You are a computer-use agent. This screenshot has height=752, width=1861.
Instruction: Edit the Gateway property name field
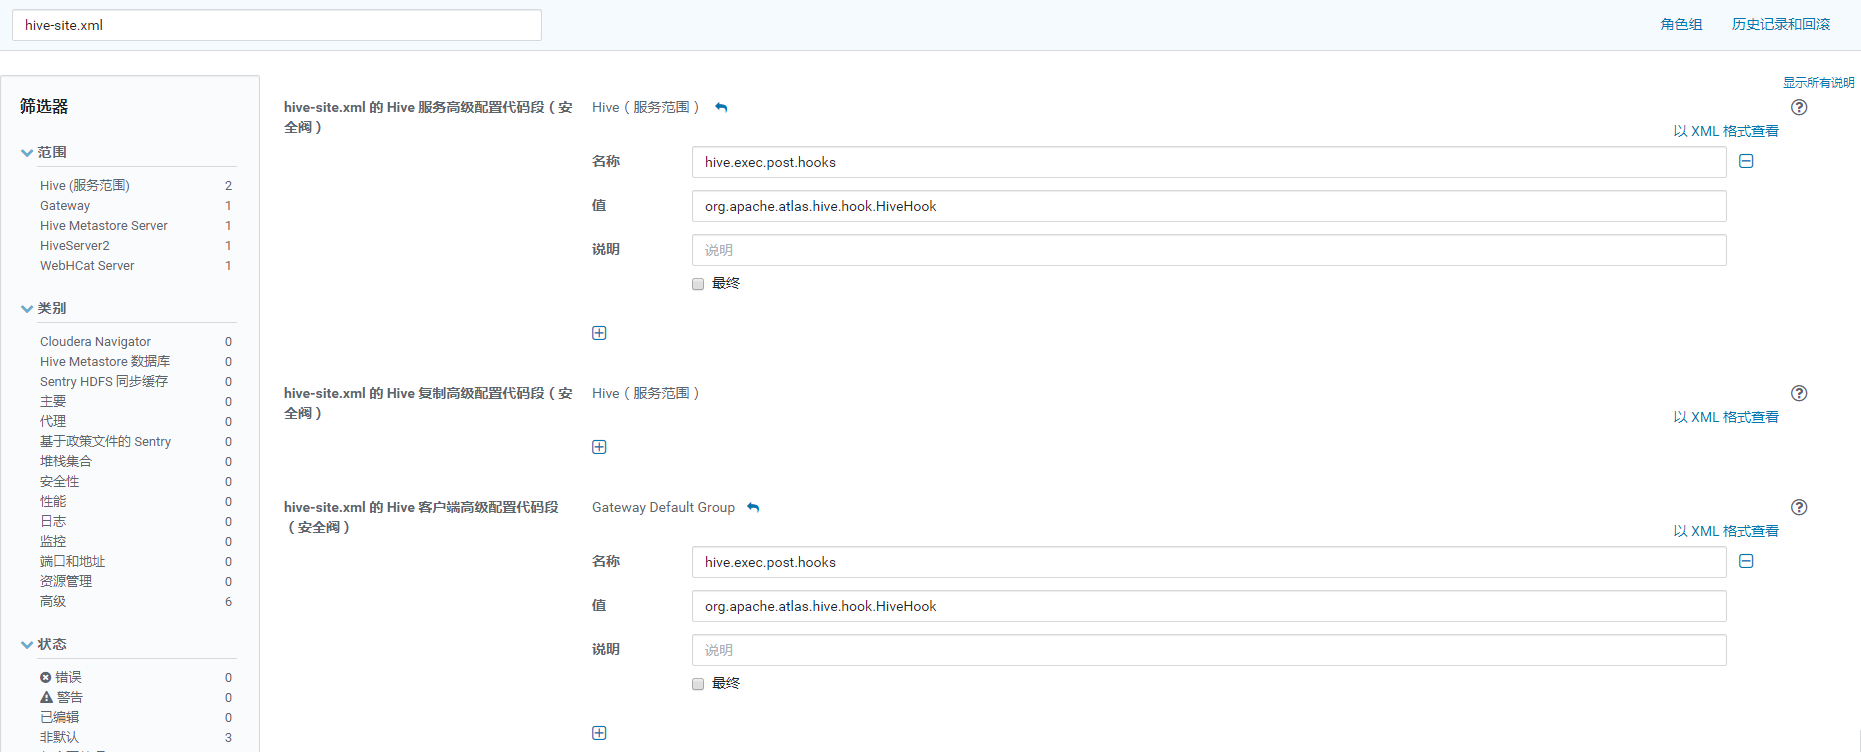pyautogui.click(x=1209, y=562)
